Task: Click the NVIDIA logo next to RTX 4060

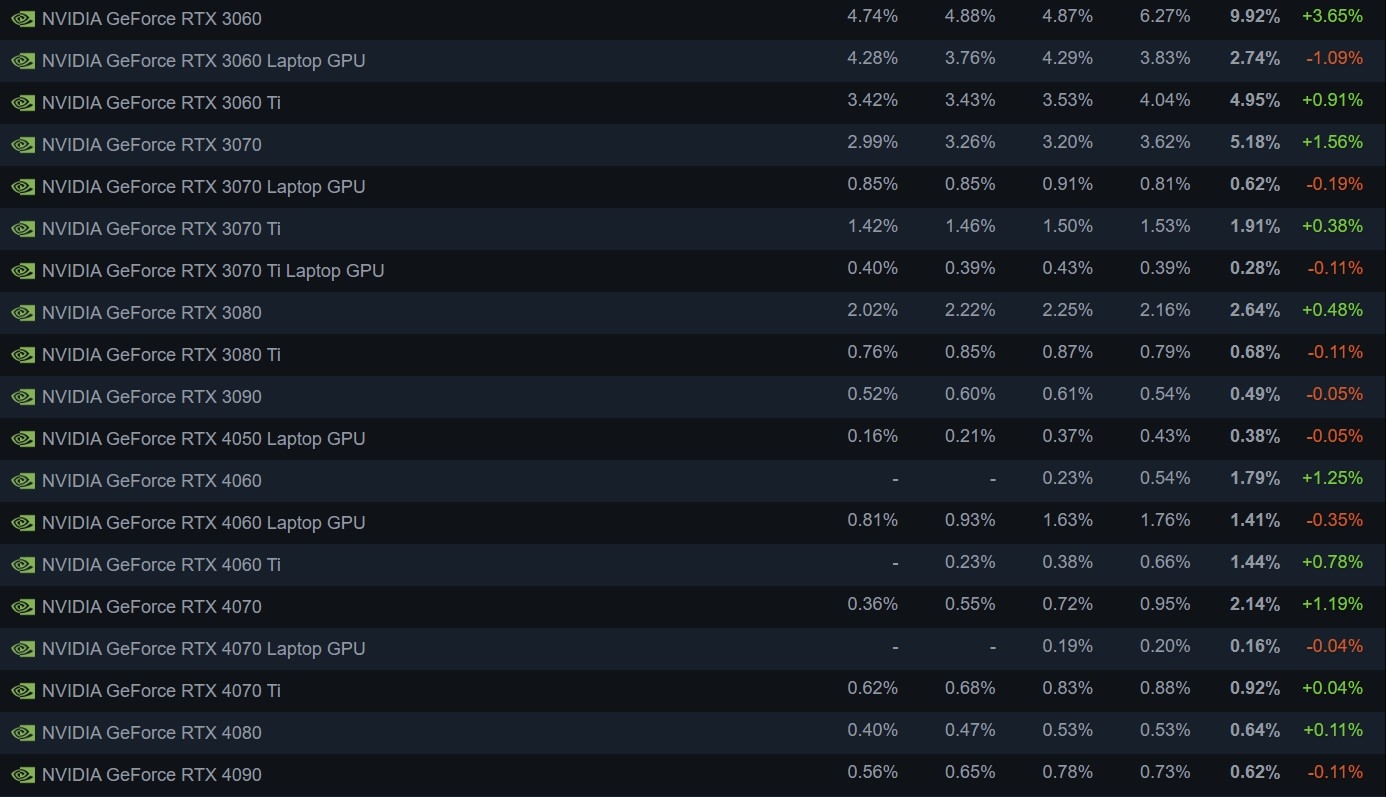Action: pos(23,481)
